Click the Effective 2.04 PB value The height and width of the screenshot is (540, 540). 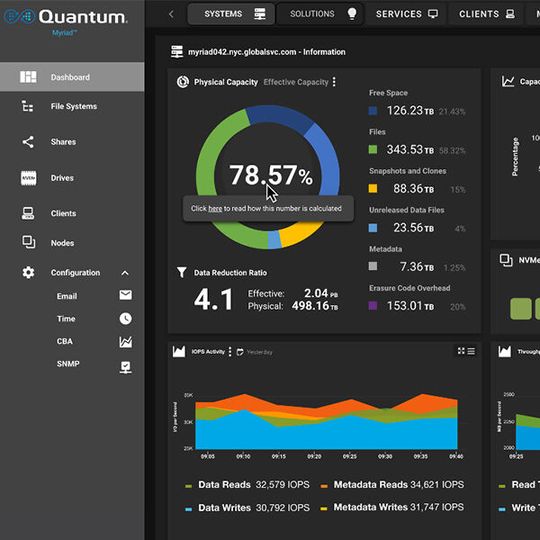coord(321,293)
